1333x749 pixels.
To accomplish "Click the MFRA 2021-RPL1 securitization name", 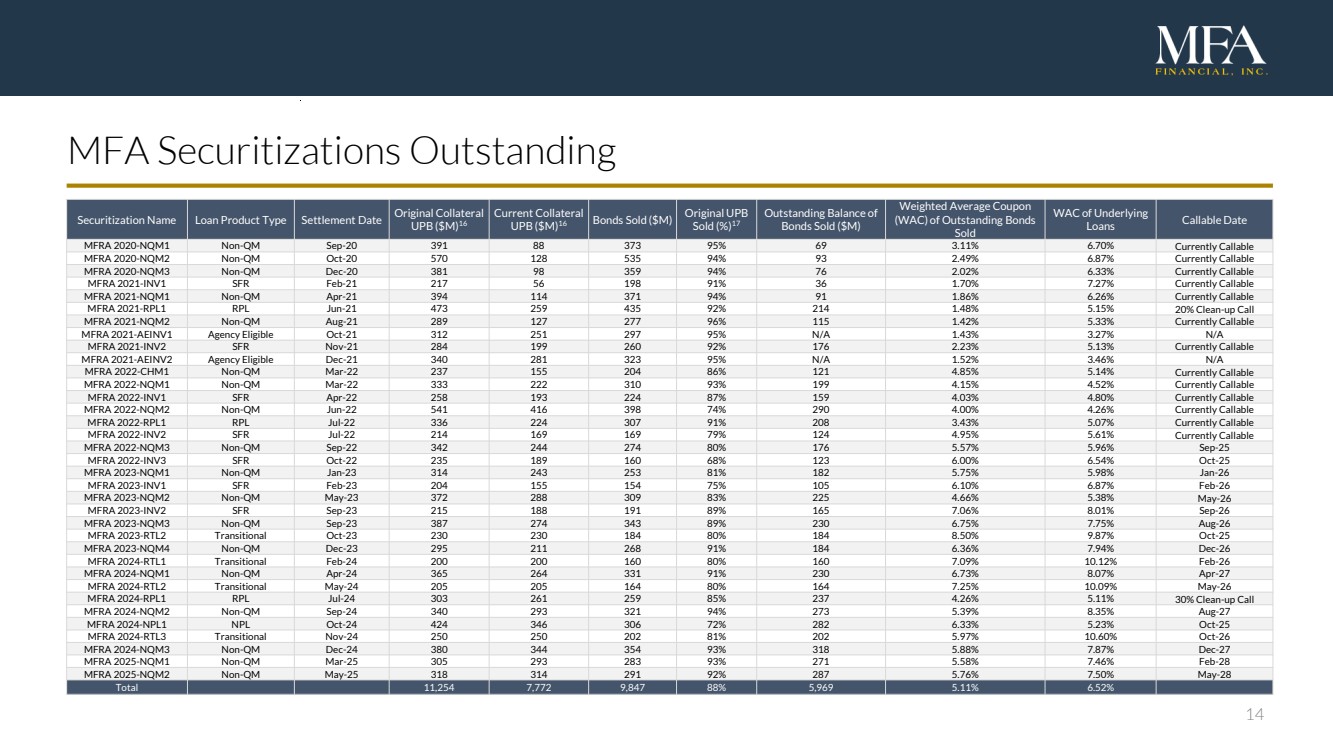I will click(127, 309).
